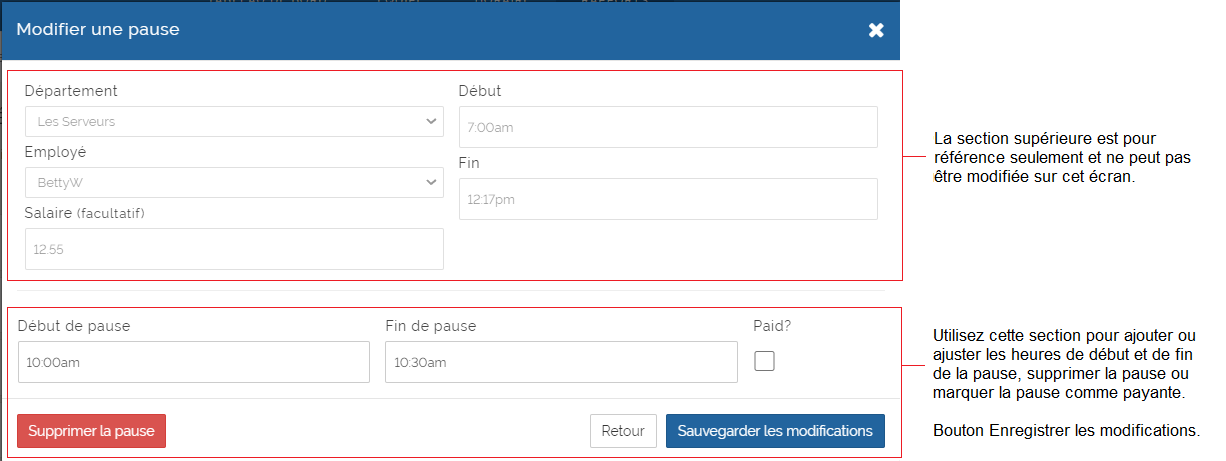Click the Modifier une pause title text
The width and height of the screenshot is (1226, 461).
tap(98, 30)
